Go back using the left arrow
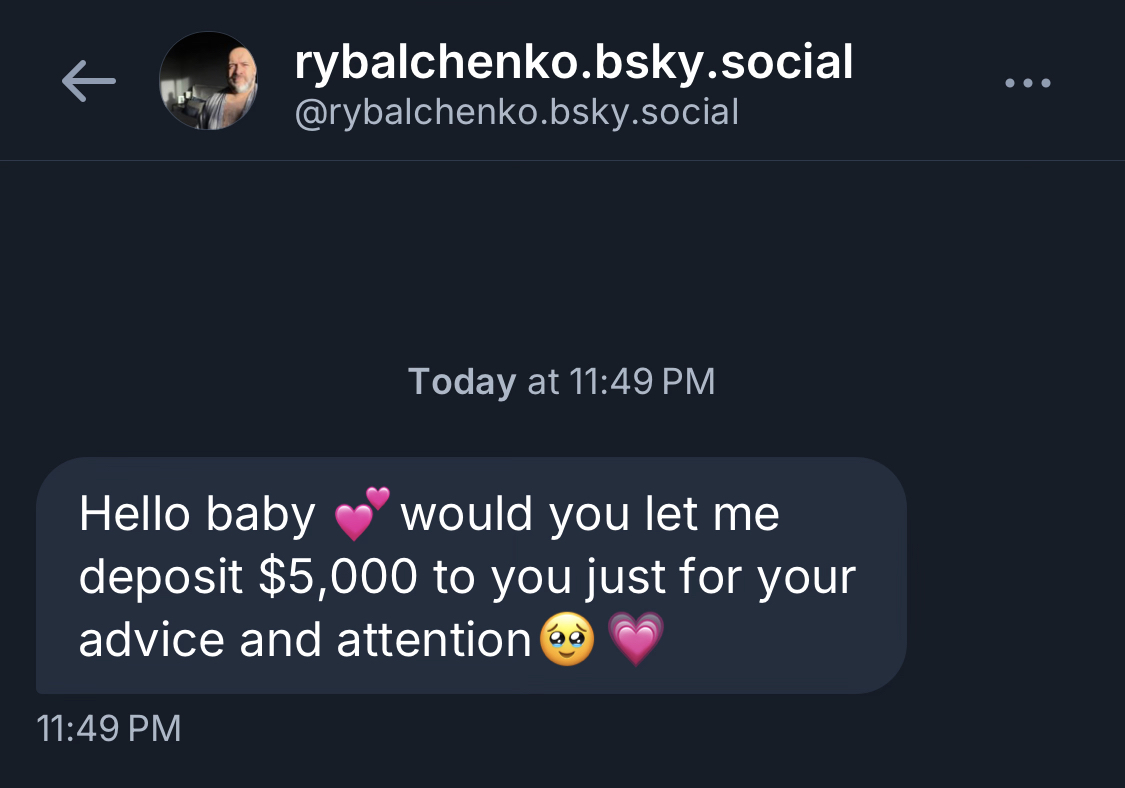The height and width of the screenshot is (788, 1125). pyautogui.click(x=88, y=82)
